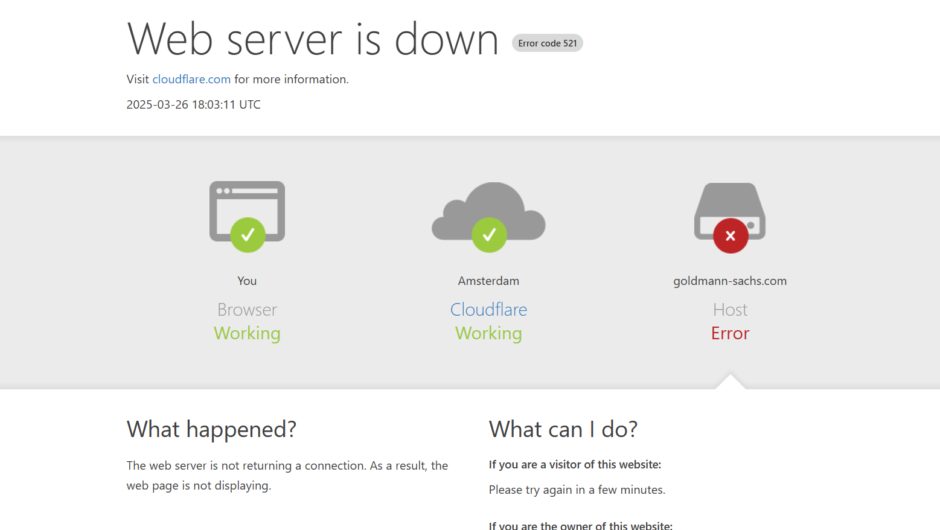Click the green 'Working' status under Cloudflare
Viewport: 940px width, 530px height.
(x=488, y=333)
